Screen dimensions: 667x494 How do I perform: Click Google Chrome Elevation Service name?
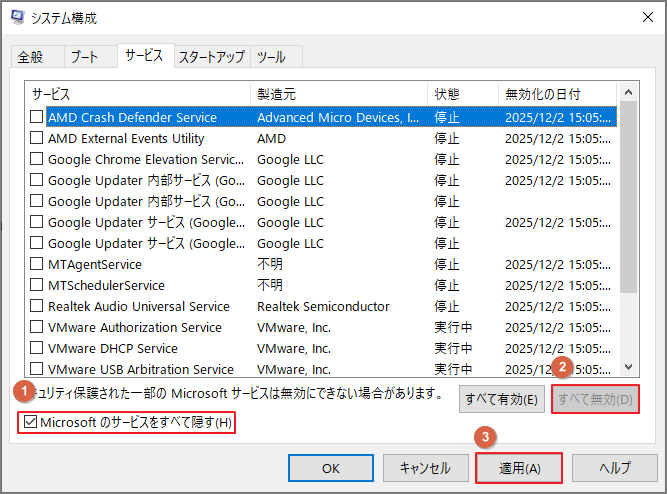click(x=146, y=159)
